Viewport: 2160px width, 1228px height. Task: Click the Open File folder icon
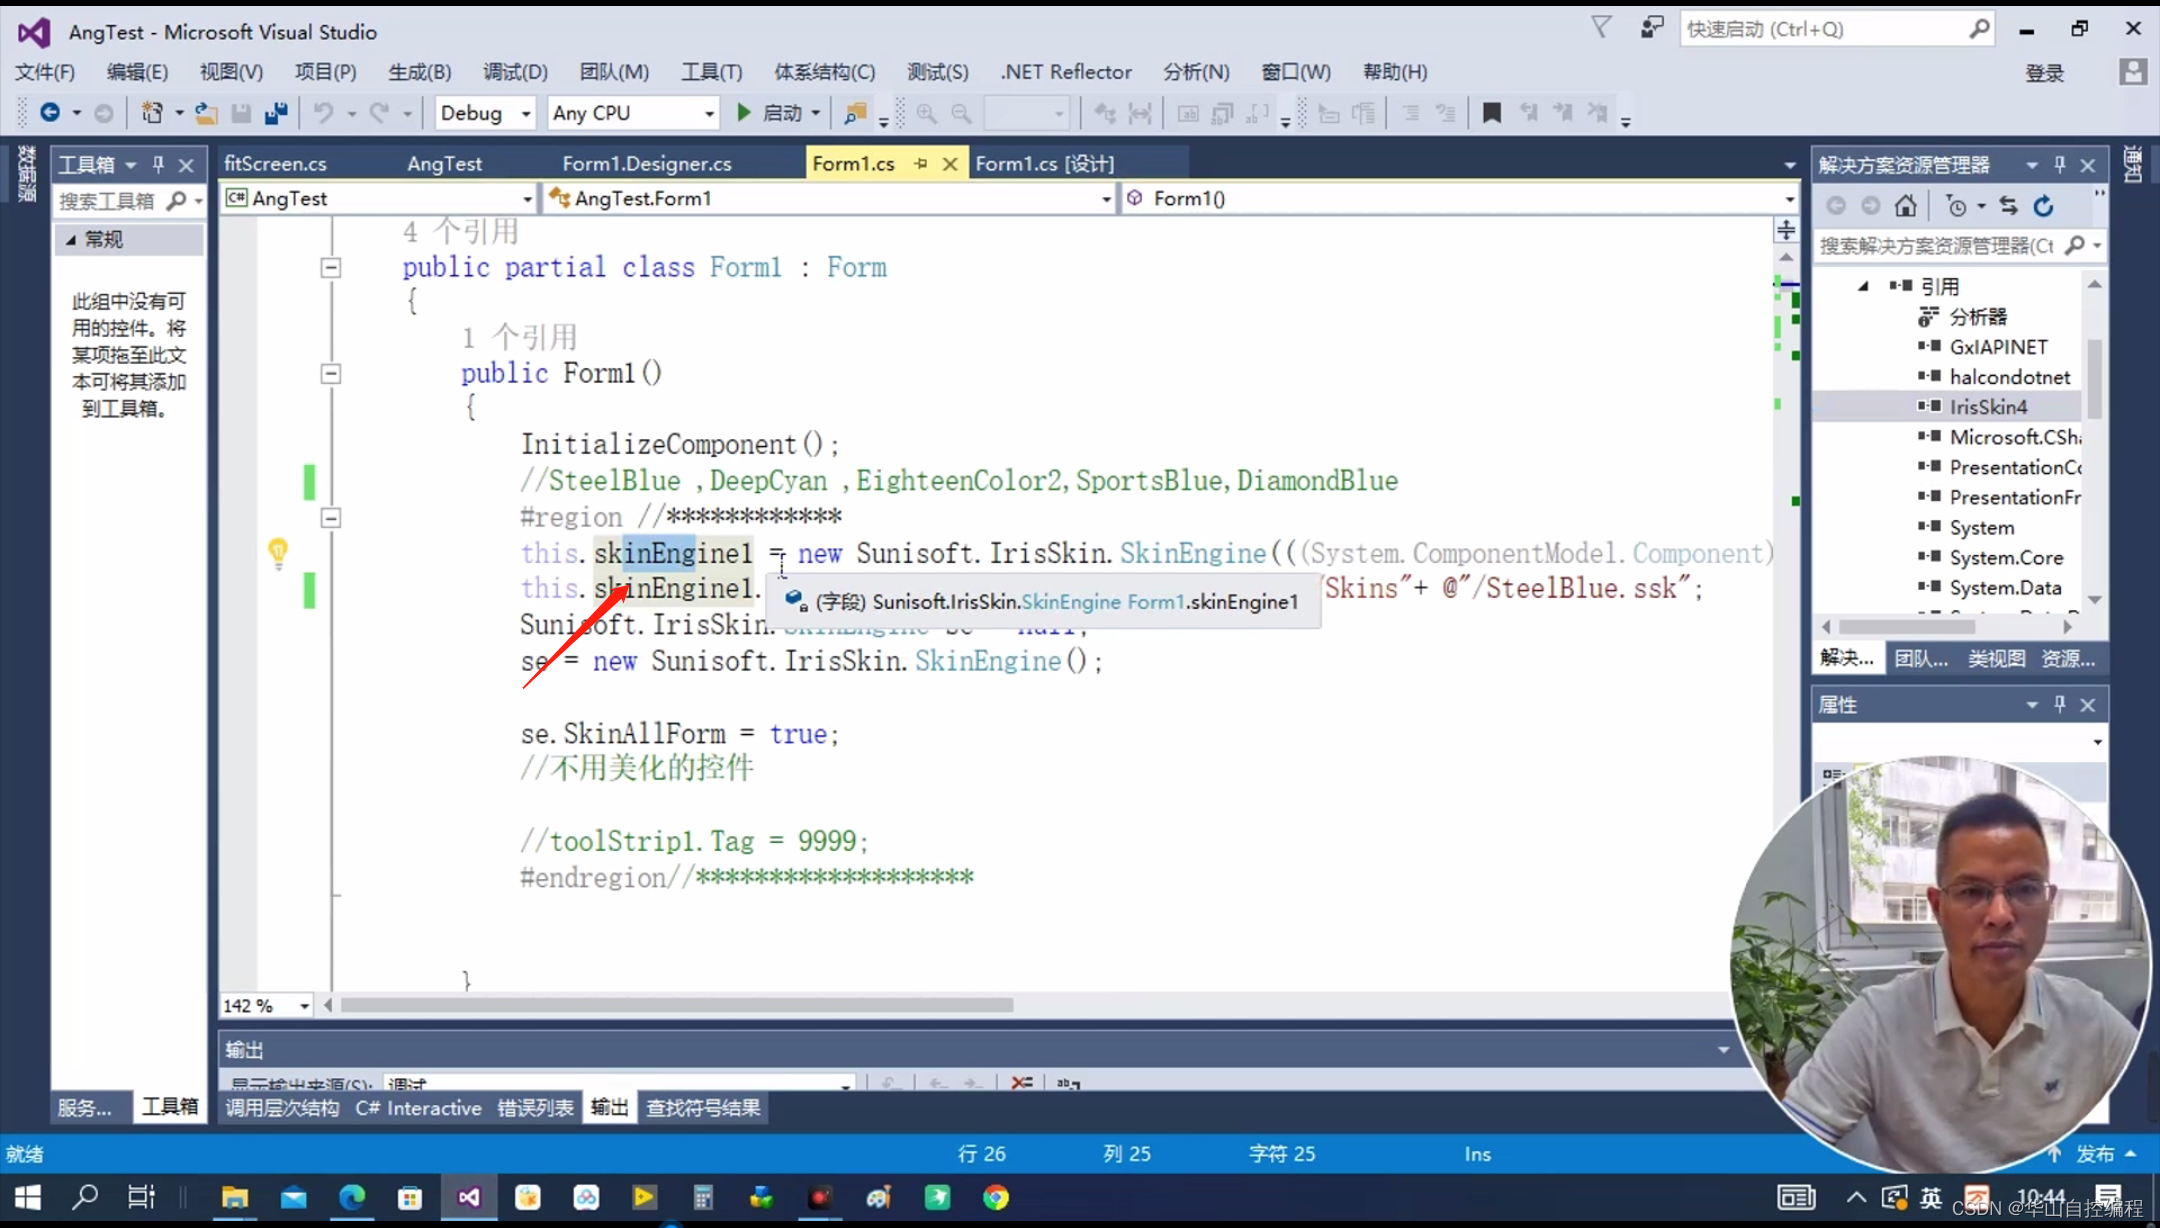pos(206,113)
